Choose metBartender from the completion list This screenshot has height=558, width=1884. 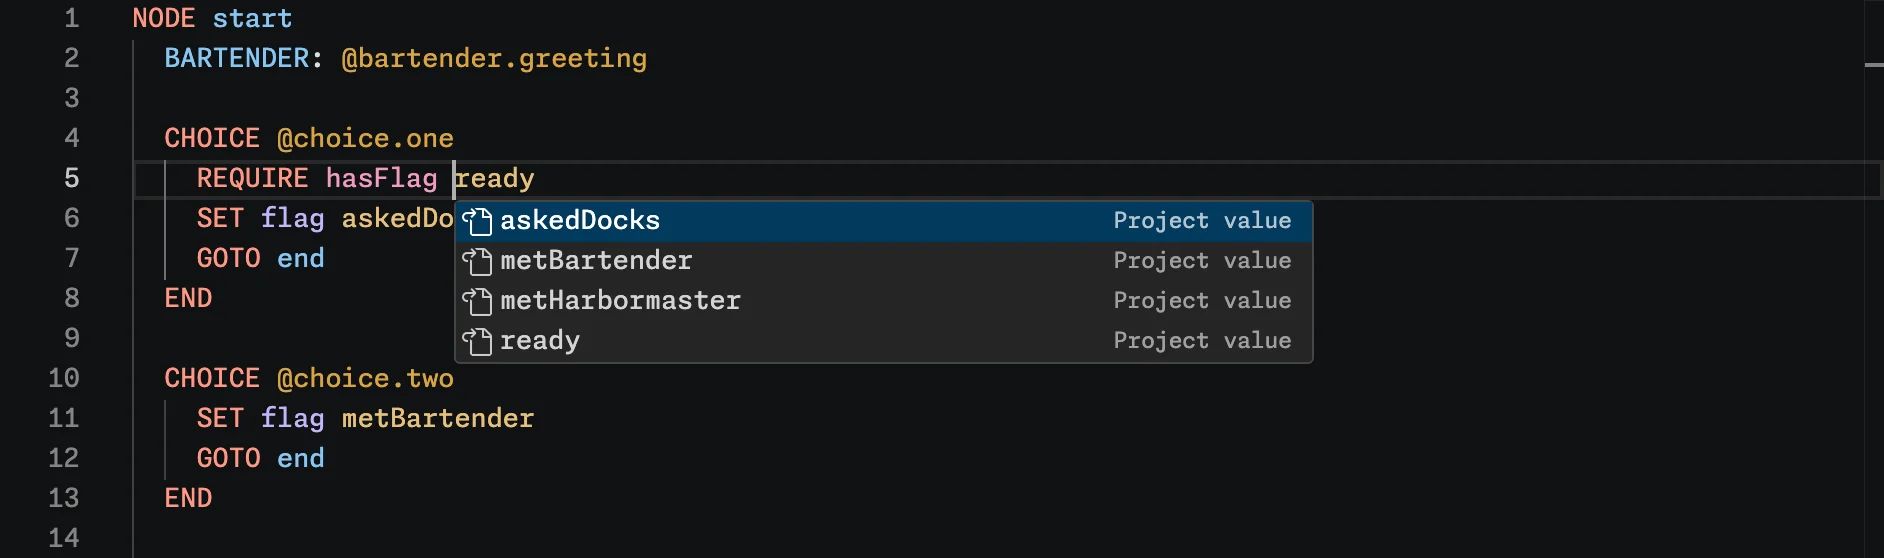[884, 261]
